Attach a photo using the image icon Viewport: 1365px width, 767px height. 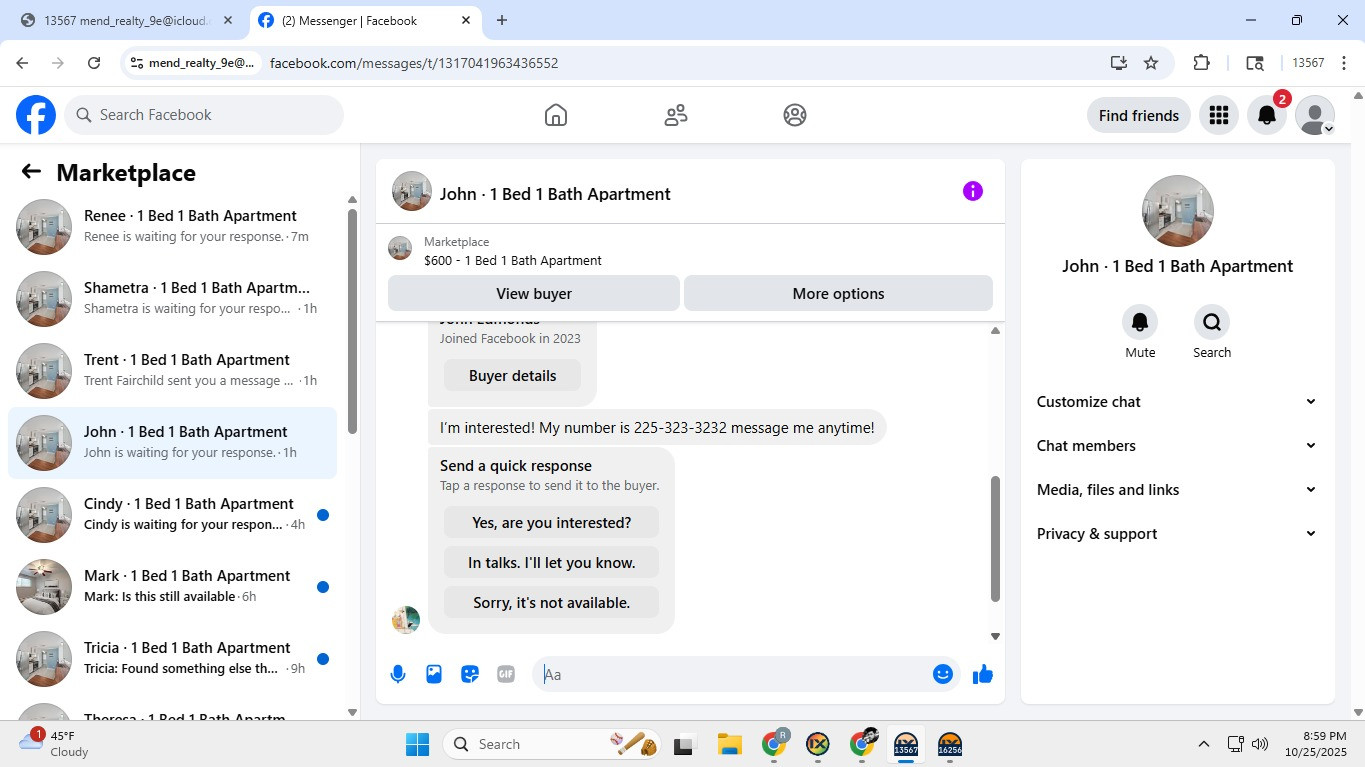434,674
